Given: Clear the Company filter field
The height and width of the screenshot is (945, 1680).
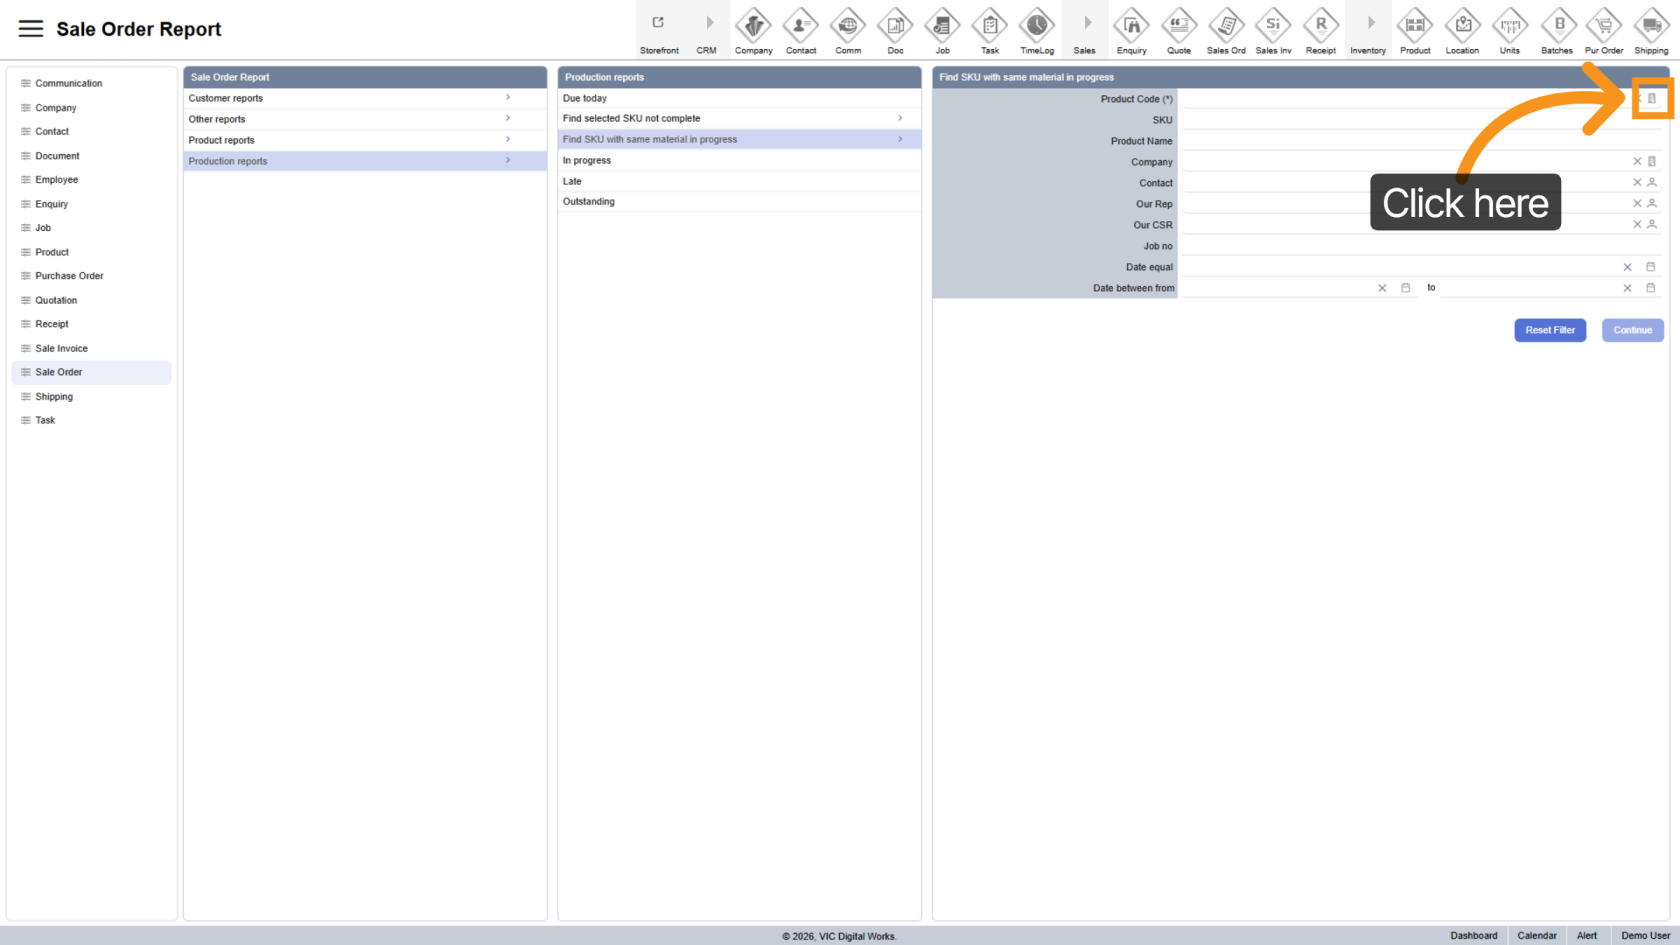Looking at the screenshot, I should pos(1637,161).
